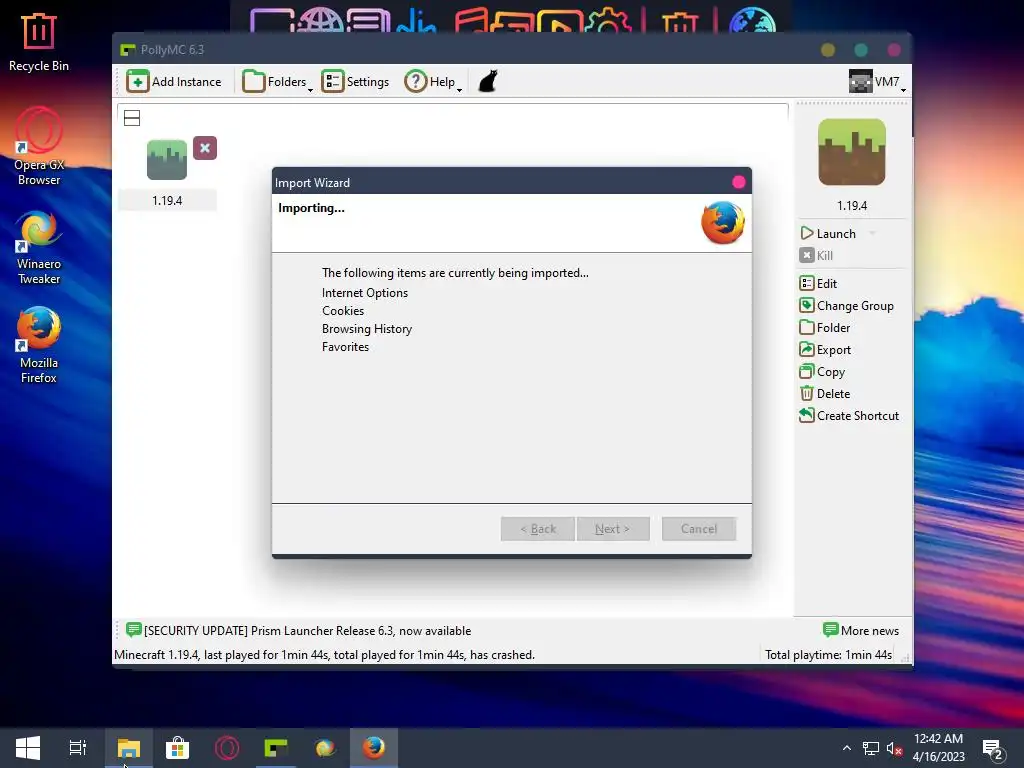
Task: Click the Firefox logo in Import Wizard
Action: coord(723,223)
